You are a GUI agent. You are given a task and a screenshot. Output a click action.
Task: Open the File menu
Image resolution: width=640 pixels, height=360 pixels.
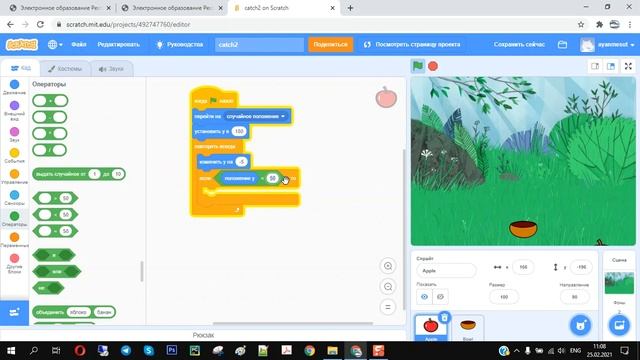tap(79, 44)
